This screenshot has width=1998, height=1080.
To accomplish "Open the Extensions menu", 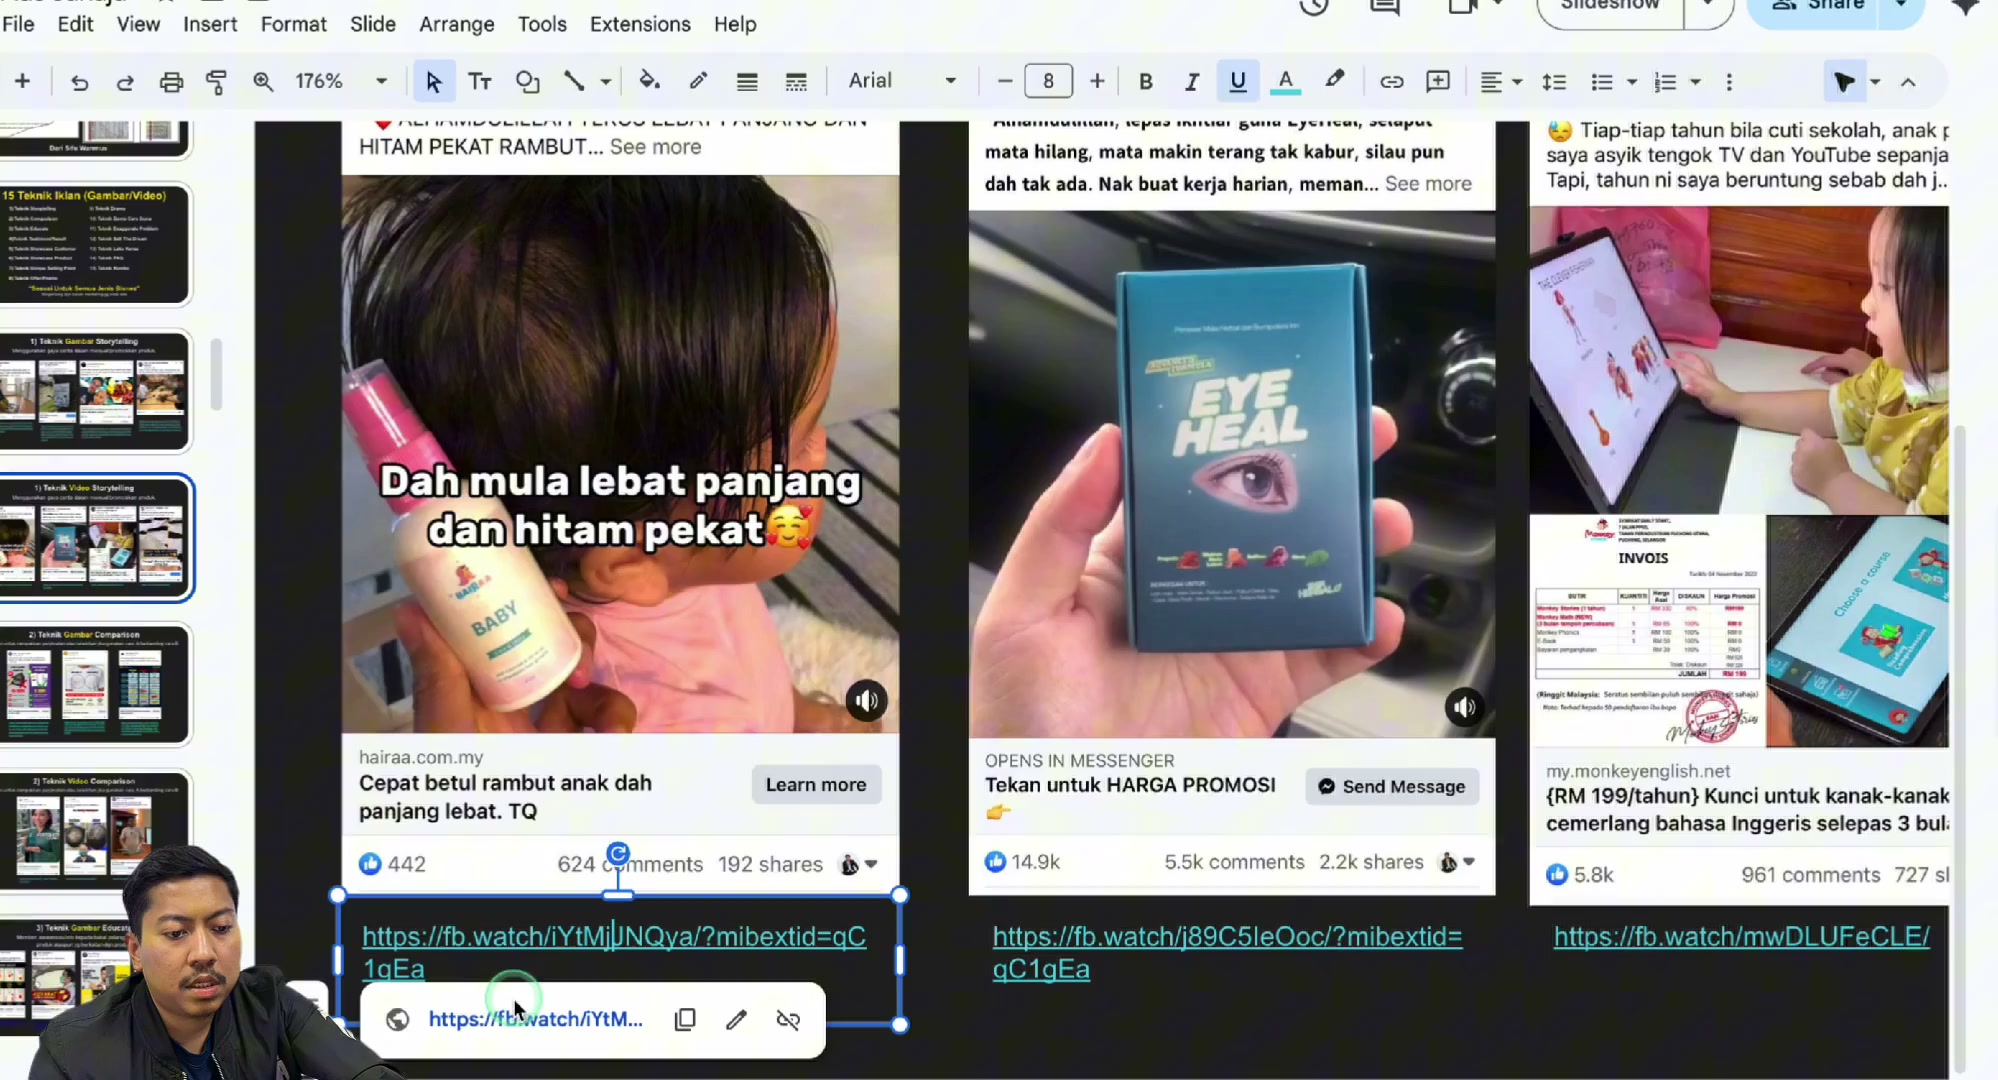I will (x=640, y=24).
